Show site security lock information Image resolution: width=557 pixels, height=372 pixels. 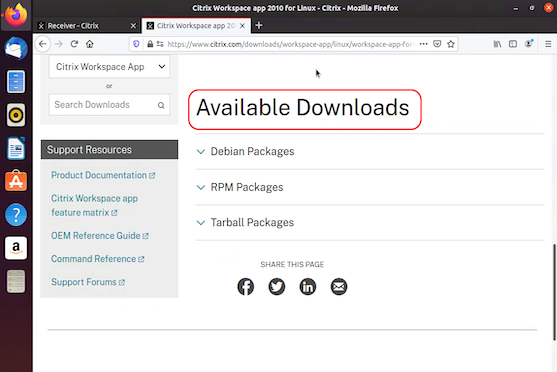(150, 44)
